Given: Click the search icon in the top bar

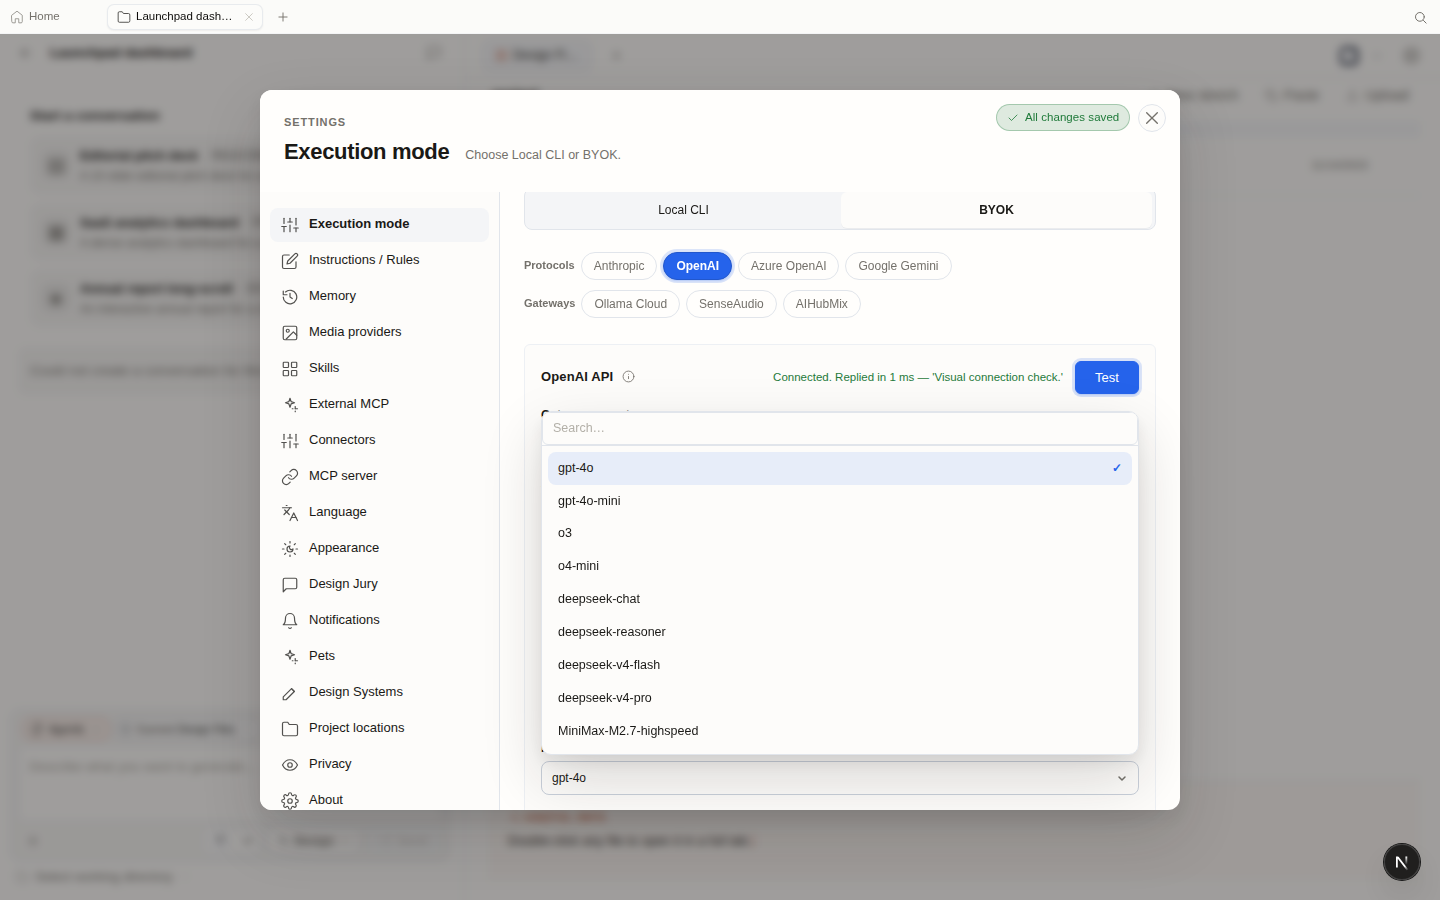Looking at the screenshot, I should [x=1420, y=17].
